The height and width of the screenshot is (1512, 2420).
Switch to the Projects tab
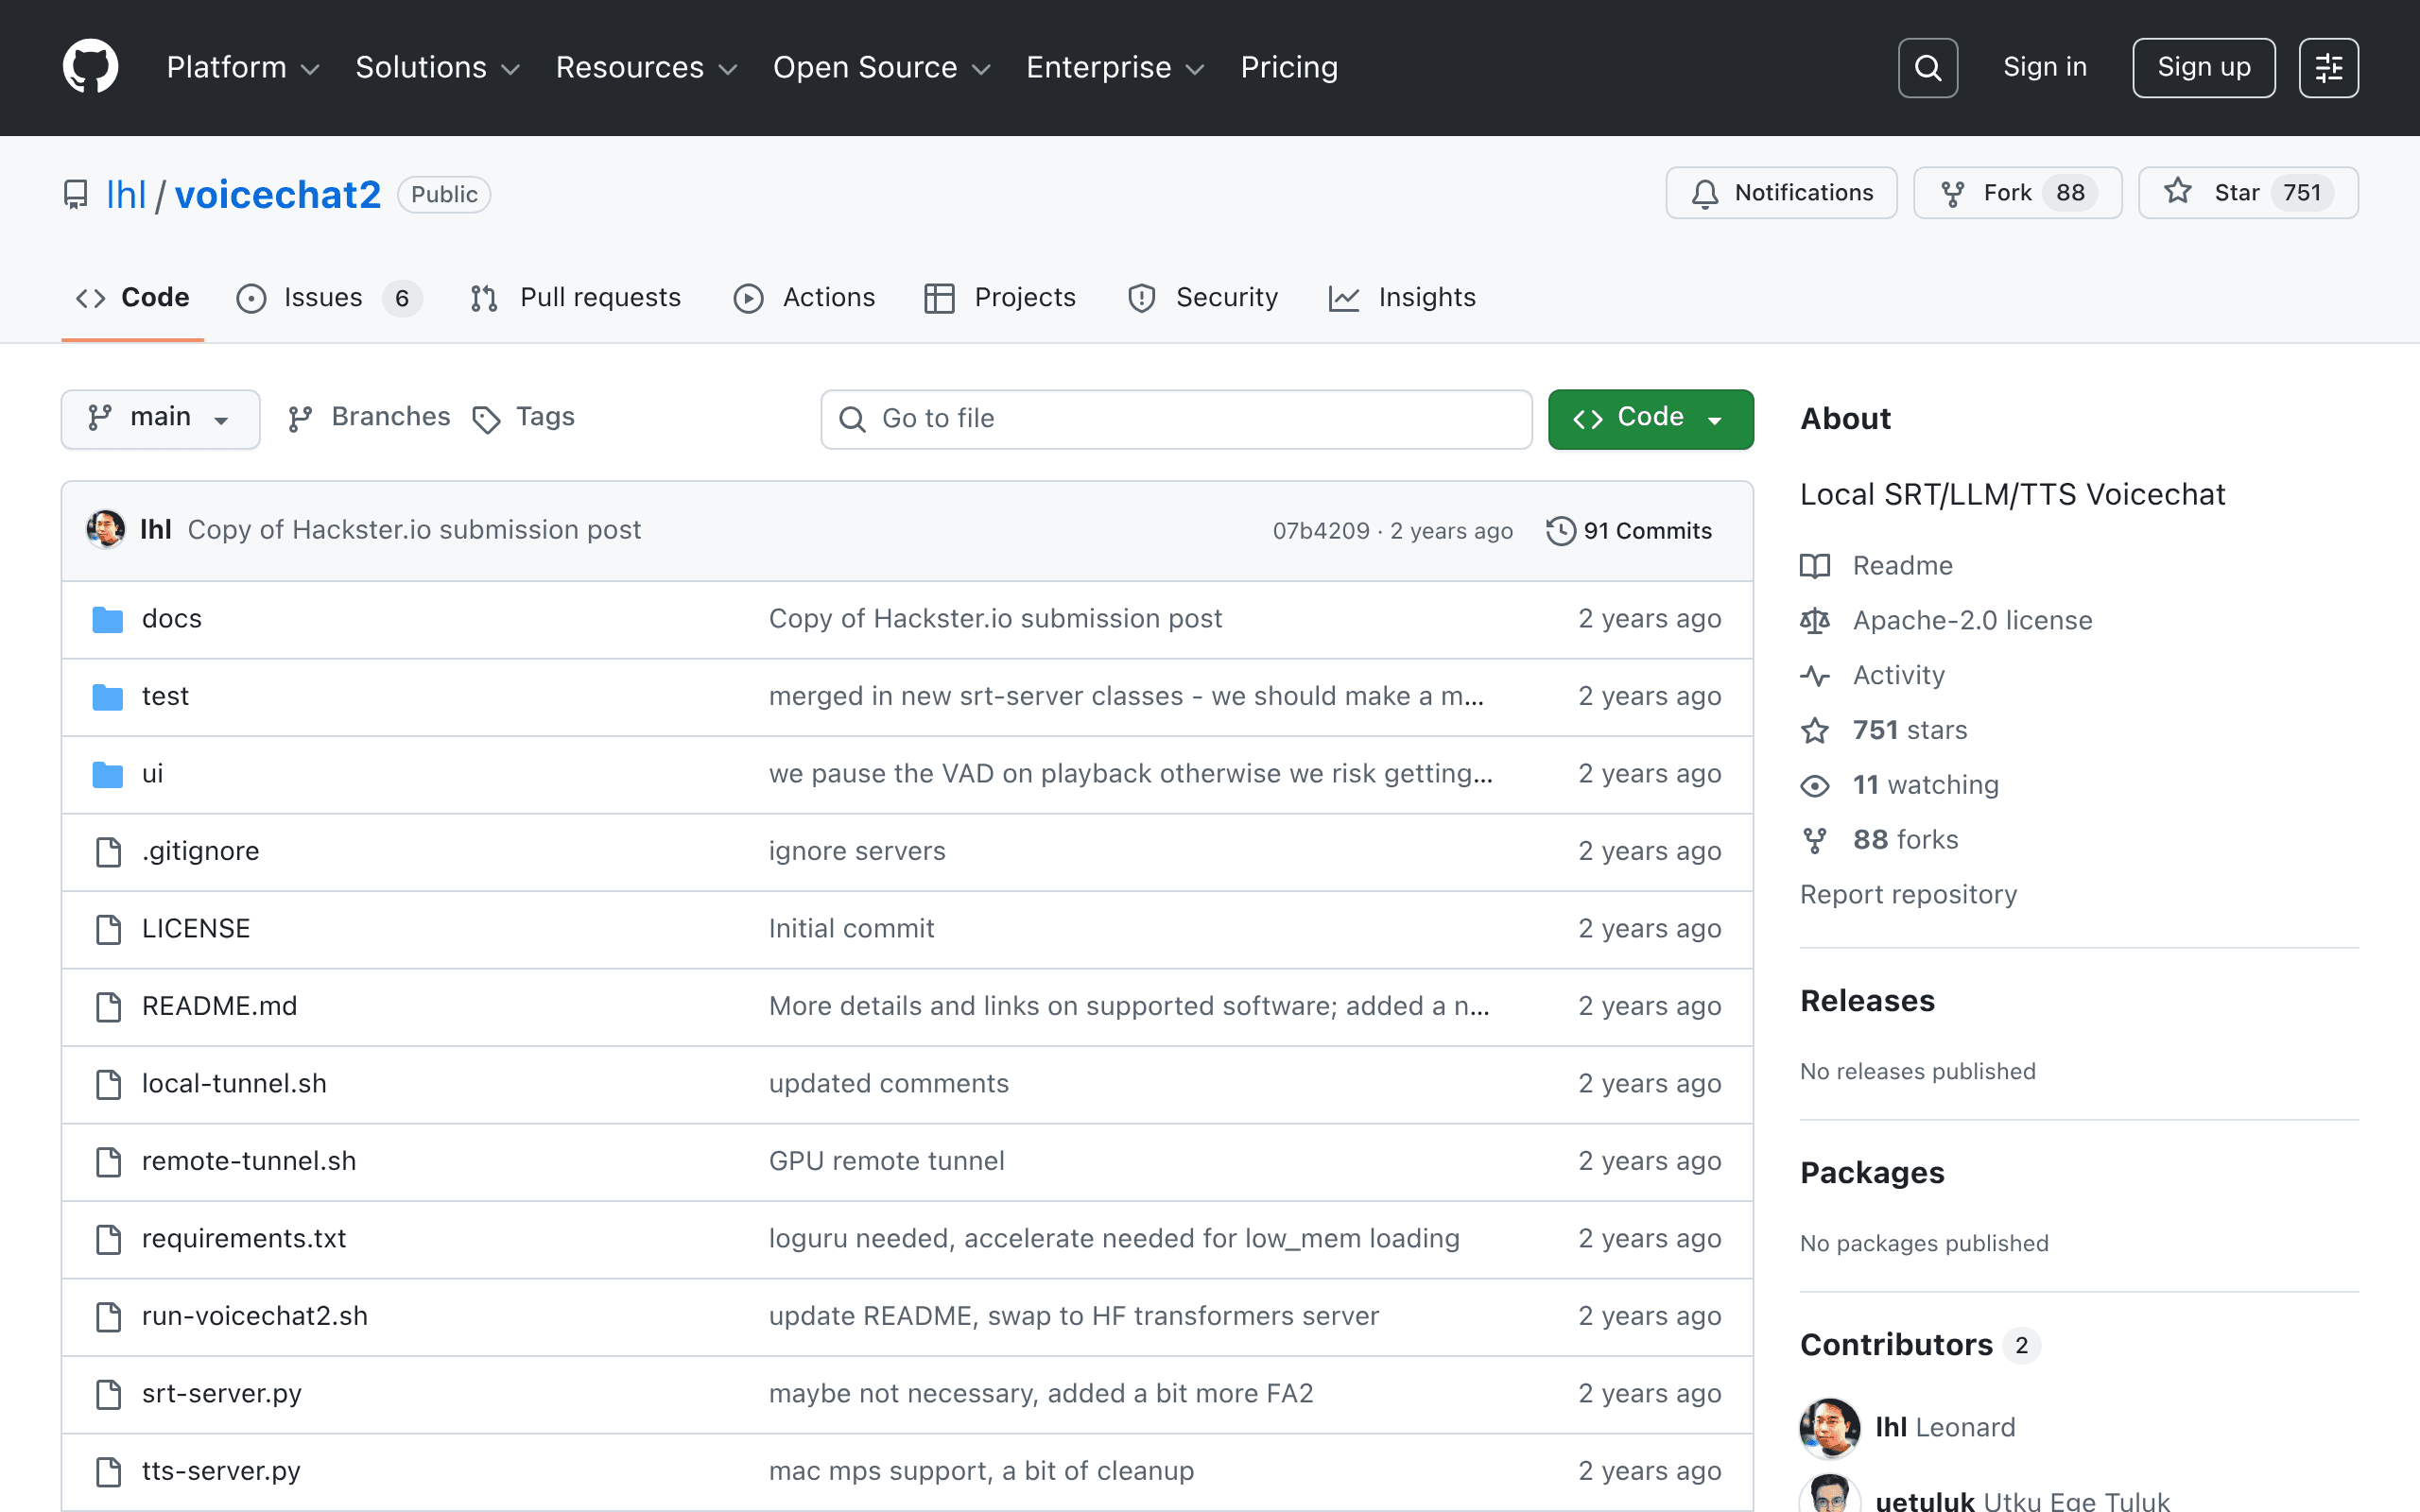coord(1000,298)
